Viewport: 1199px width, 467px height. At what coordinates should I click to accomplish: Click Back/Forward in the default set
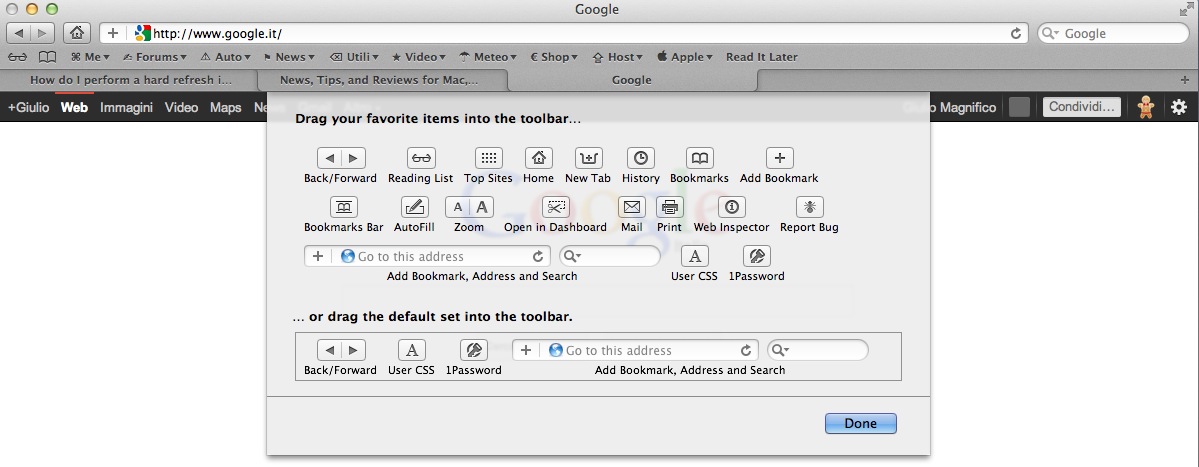click(x=341, y=350)
